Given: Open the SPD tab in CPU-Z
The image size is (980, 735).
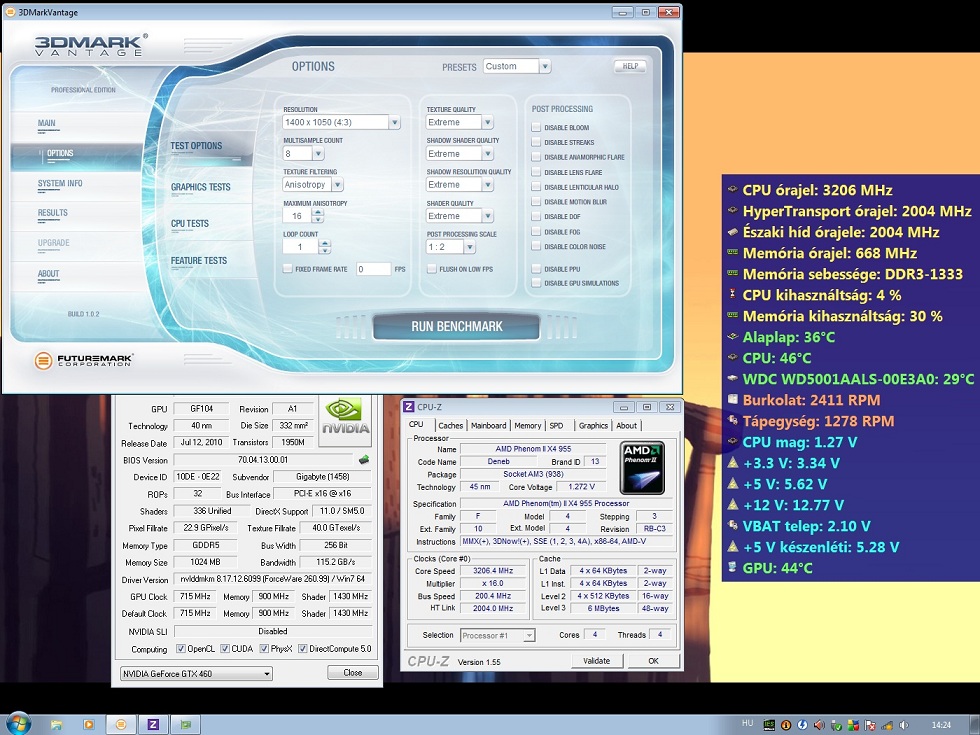Looking at the screenshot, I should tap(556, 426).
